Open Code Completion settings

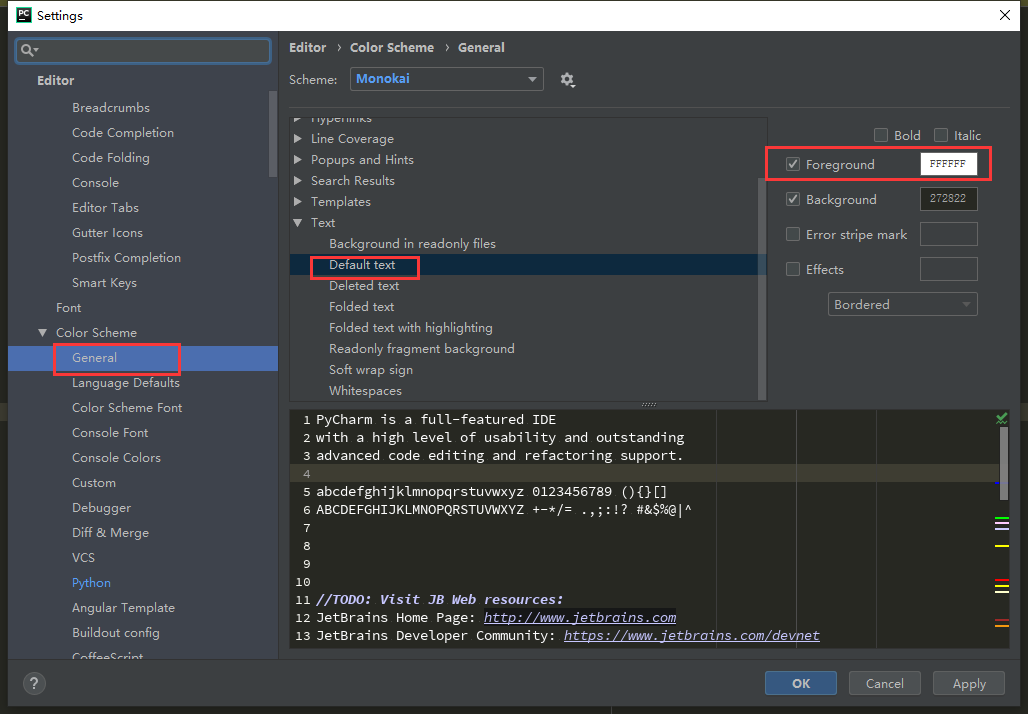123,132
